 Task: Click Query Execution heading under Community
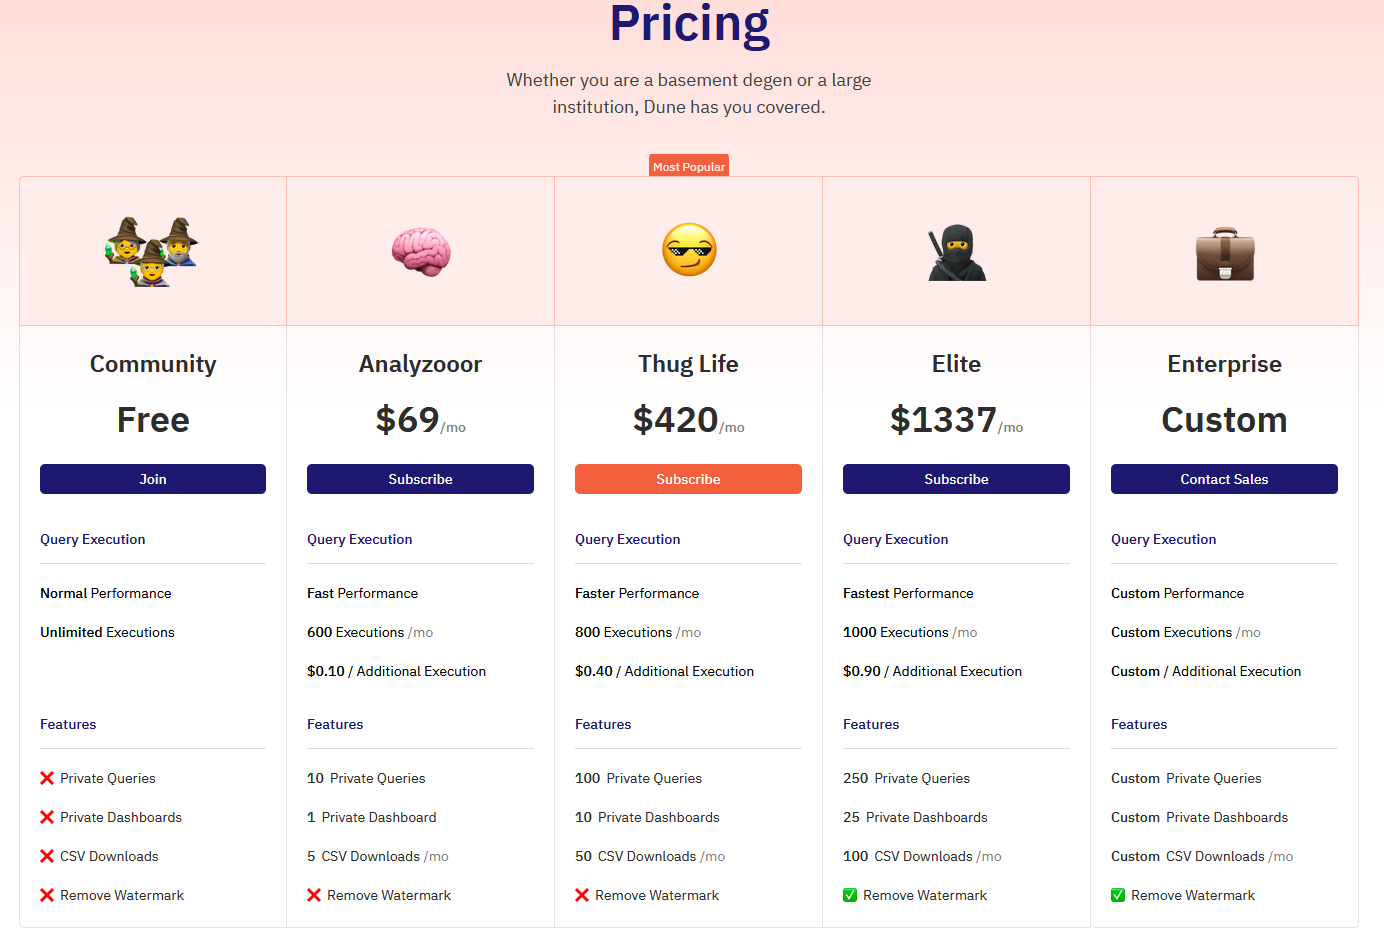(x=93, y=539)
